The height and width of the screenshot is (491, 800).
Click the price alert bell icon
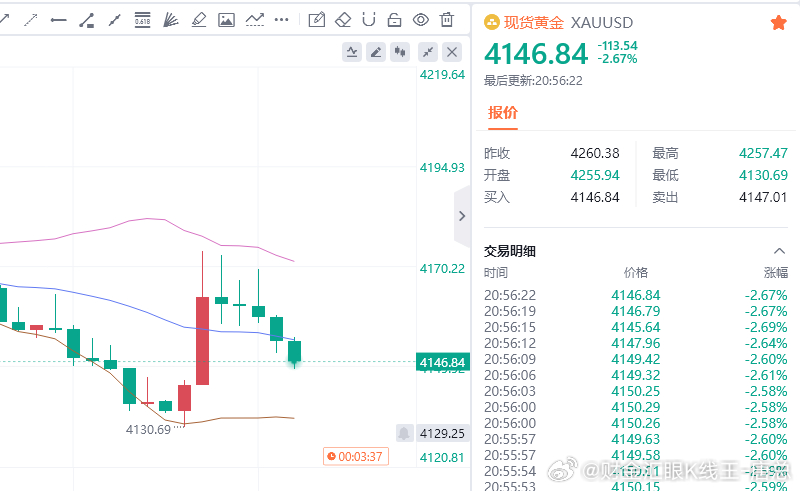404,433
